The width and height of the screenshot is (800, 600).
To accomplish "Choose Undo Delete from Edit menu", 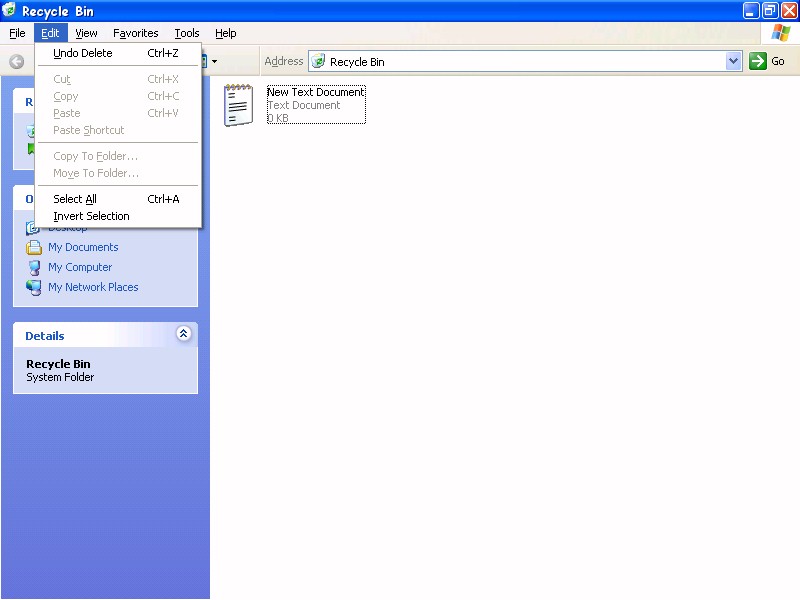I will pyautogui.click(x=118, y=53).
